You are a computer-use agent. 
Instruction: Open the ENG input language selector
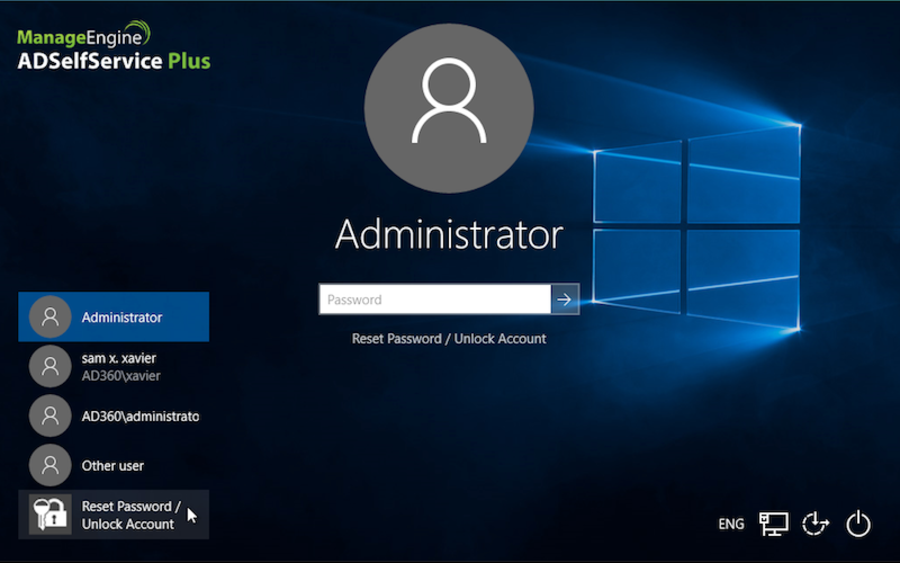[731, 524]
